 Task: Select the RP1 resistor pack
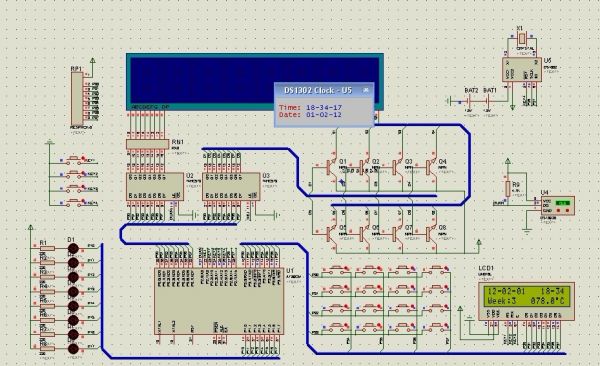(x=77, y=99)
